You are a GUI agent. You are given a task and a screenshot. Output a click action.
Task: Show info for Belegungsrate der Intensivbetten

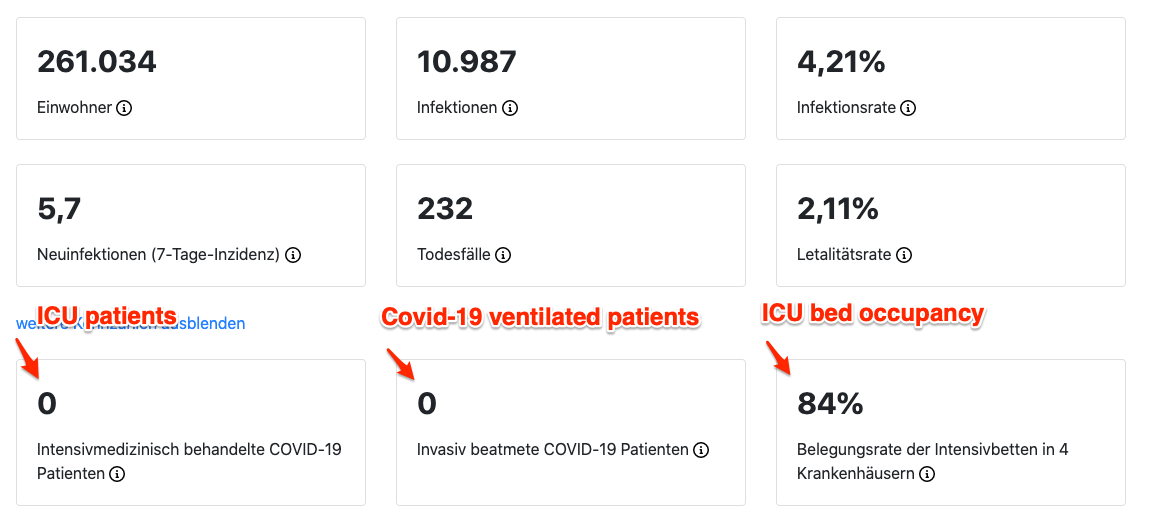[x=927, y=474]
